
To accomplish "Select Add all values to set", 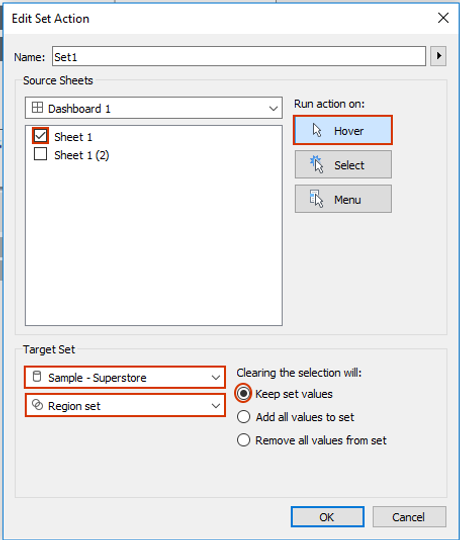I will pos(243,417).
